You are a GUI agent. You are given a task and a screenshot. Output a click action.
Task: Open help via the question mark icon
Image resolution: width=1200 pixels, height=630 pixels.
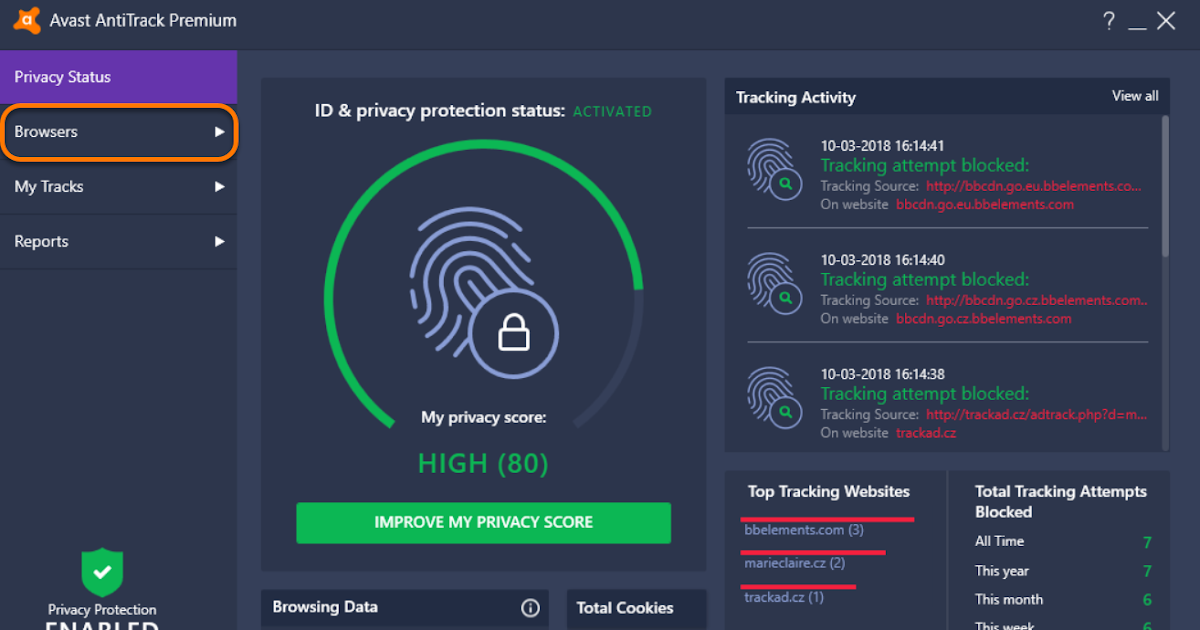(x=1109, y=21)
